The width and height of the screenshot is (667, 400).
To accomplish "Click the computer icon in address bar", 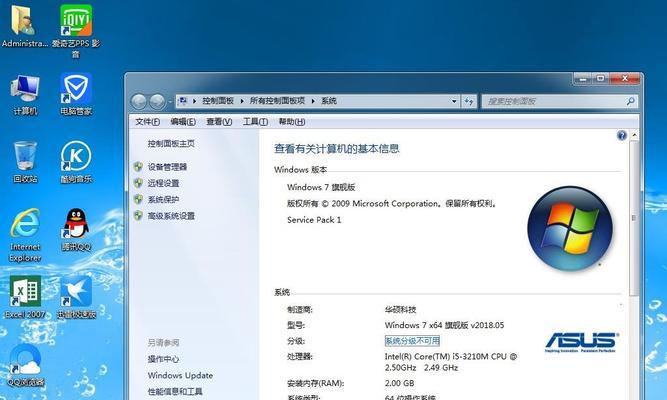I will (x=183, y=101).
